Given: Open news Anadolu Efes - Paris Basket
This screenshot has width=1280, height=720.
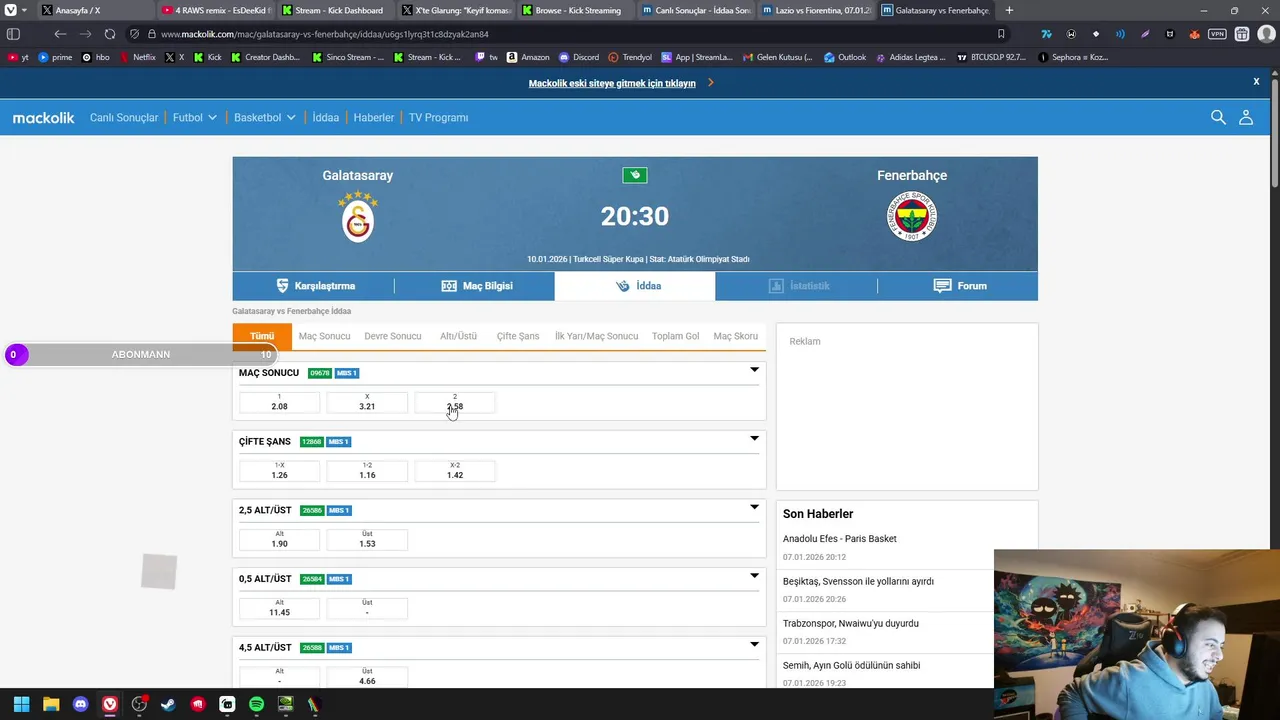Looking at the screenshot, I should coord(840,539).
